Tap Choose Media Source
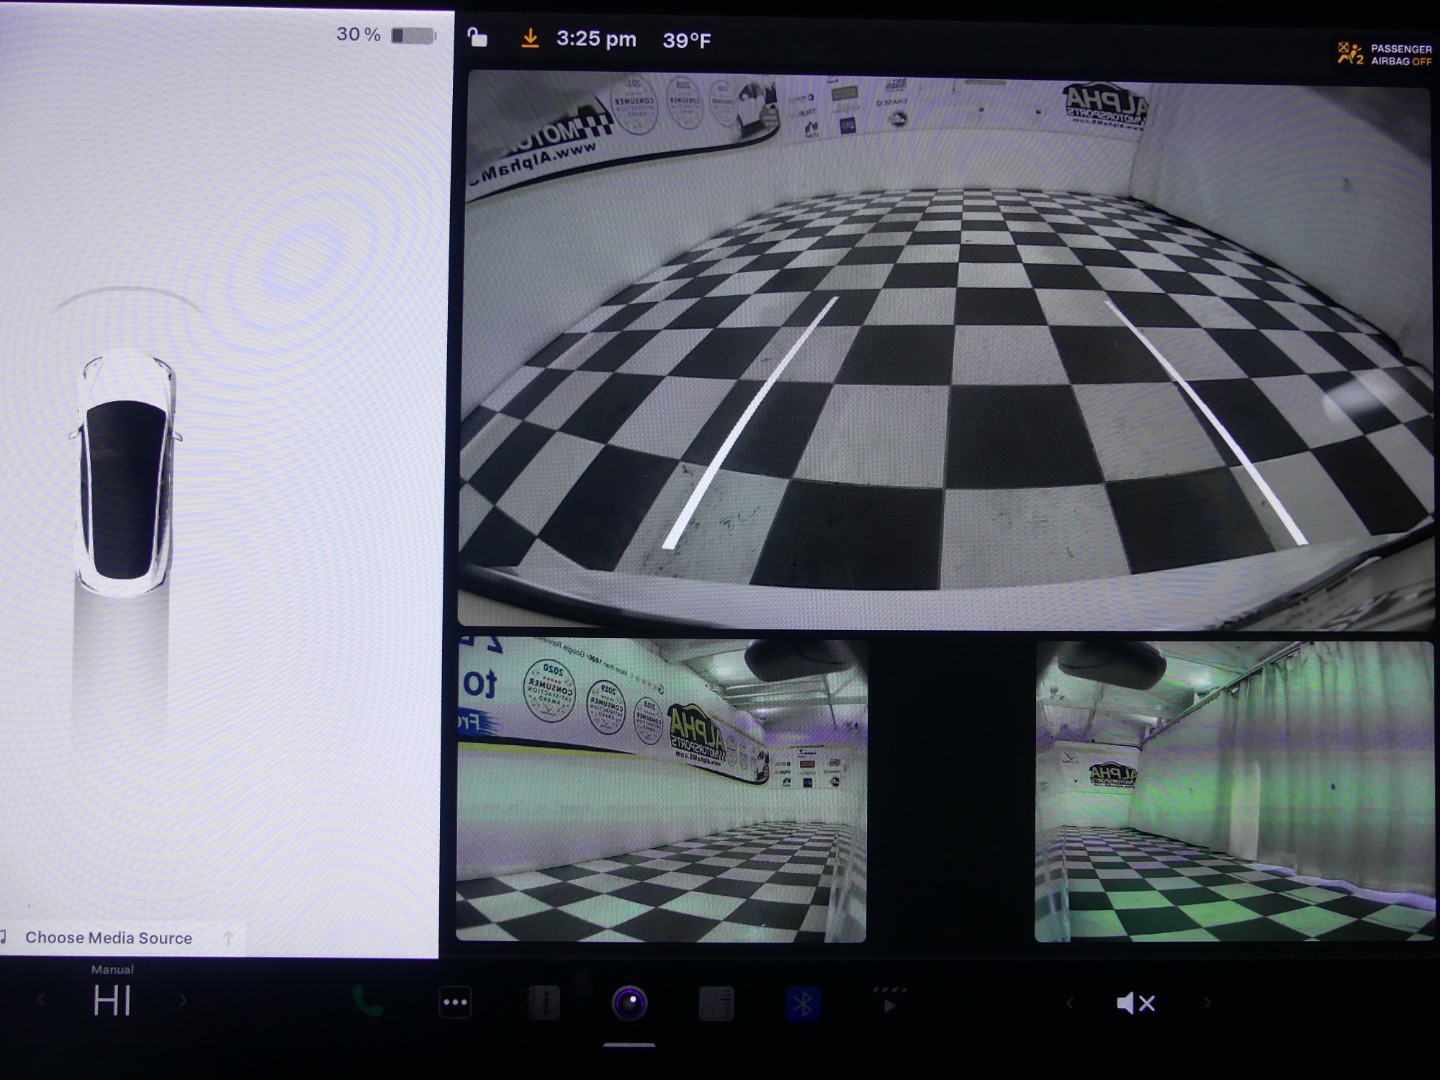This screenshot has height=1080, width=1440. pyautogui.click(x=108, y=938)
